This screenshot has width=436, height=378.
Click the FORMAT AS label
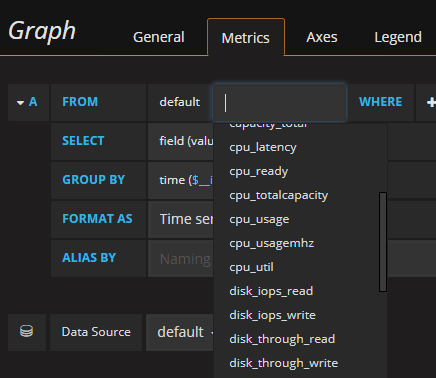pos(97,219)
